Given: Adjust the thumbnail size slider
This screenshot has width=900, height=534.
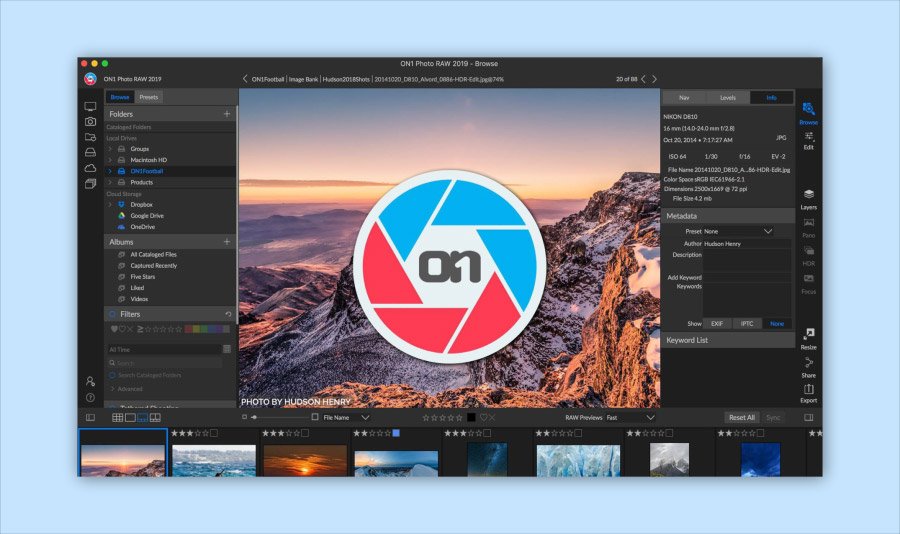Looking at the screenshot, I should 278,417.
